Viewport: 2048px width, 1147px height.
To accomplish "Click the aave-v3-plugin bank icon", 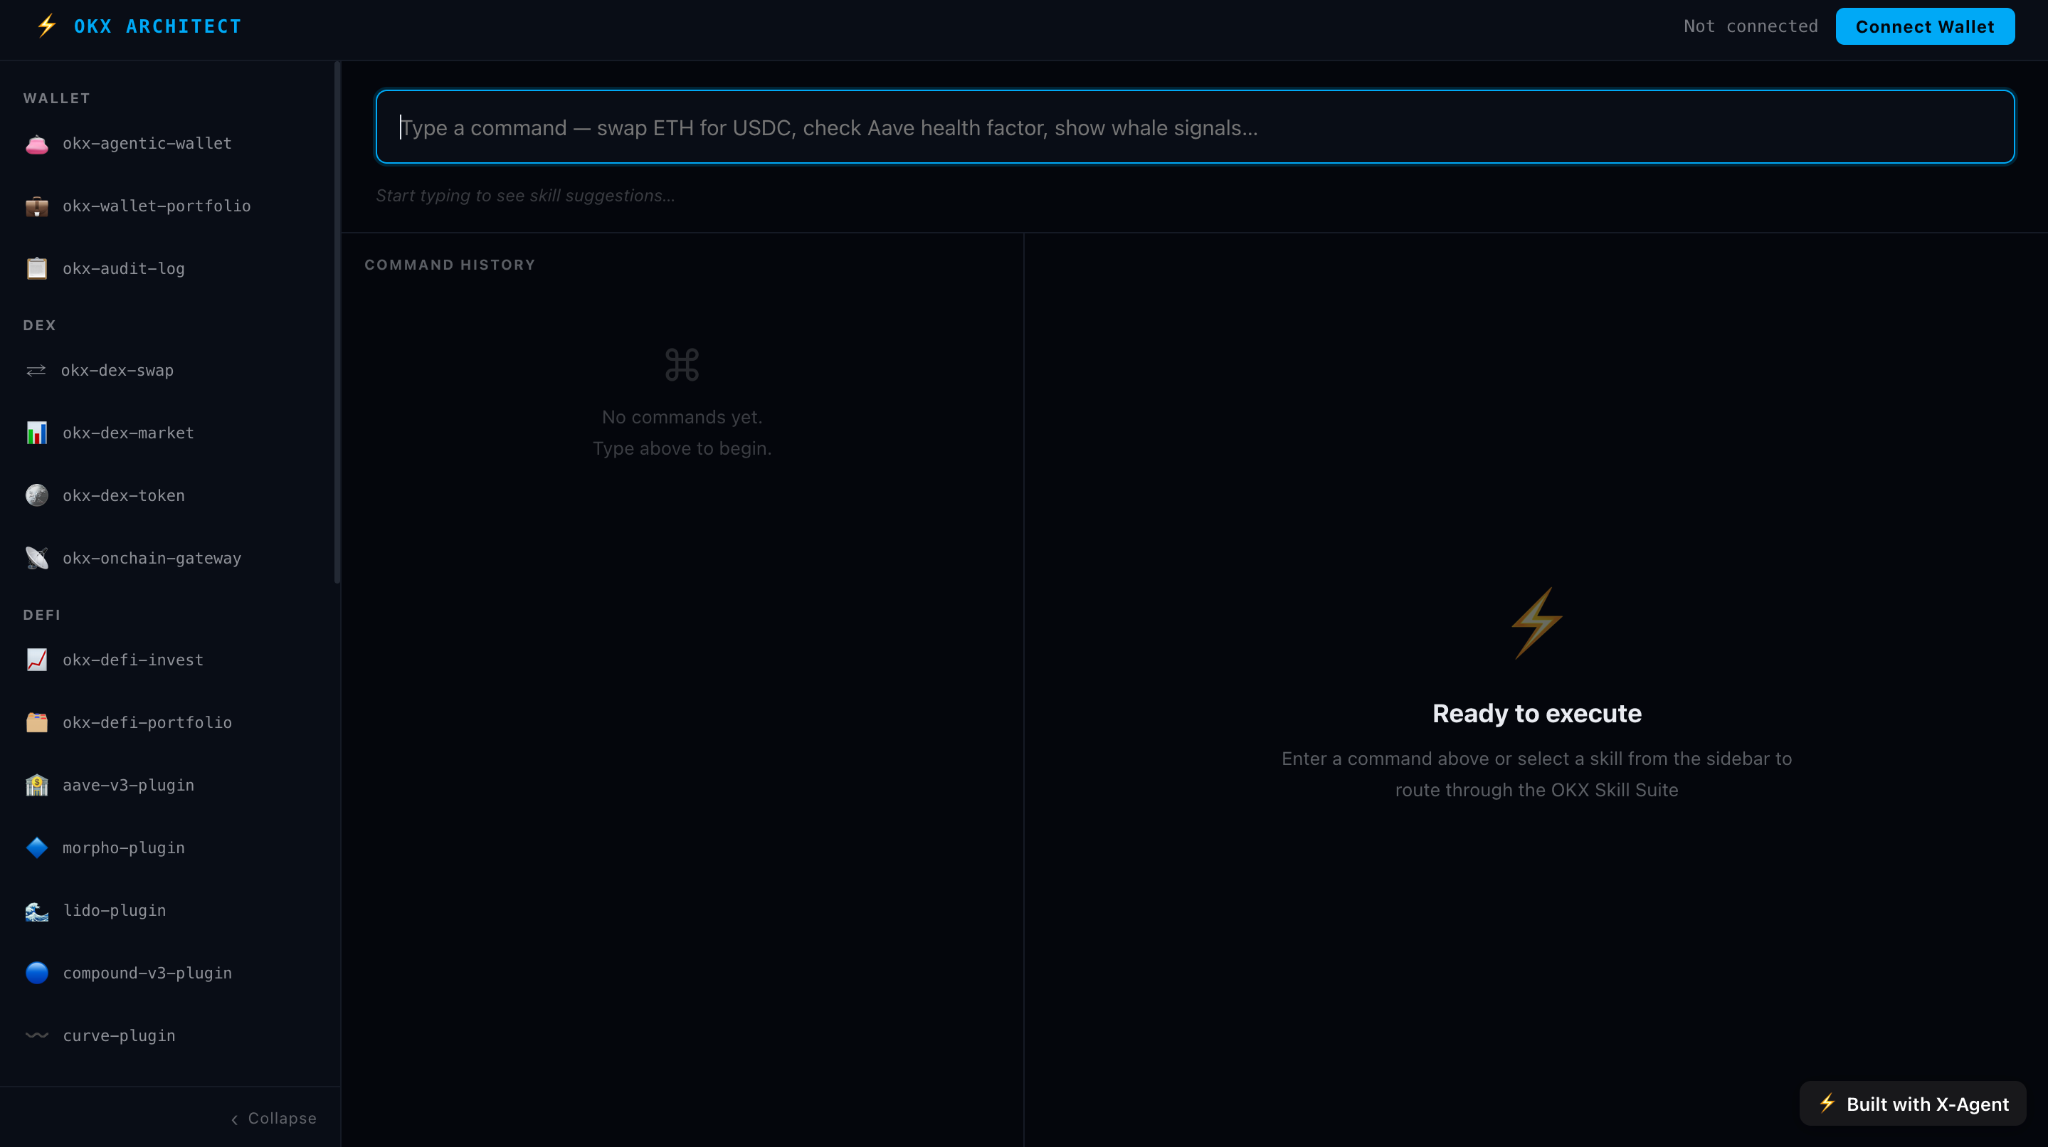I will (x=37, y=785).
